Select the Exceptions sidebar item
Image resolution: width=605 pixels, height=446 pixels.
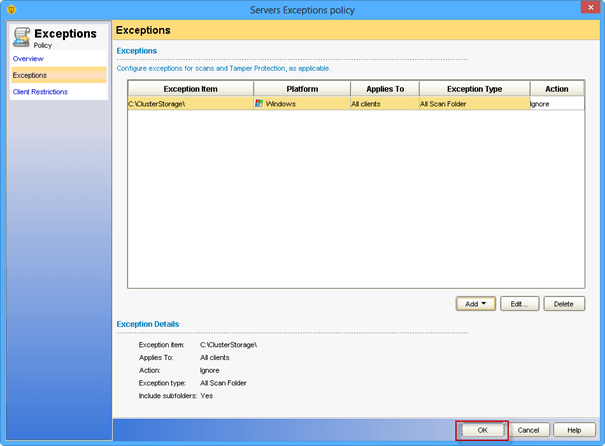tap(30, 75)
